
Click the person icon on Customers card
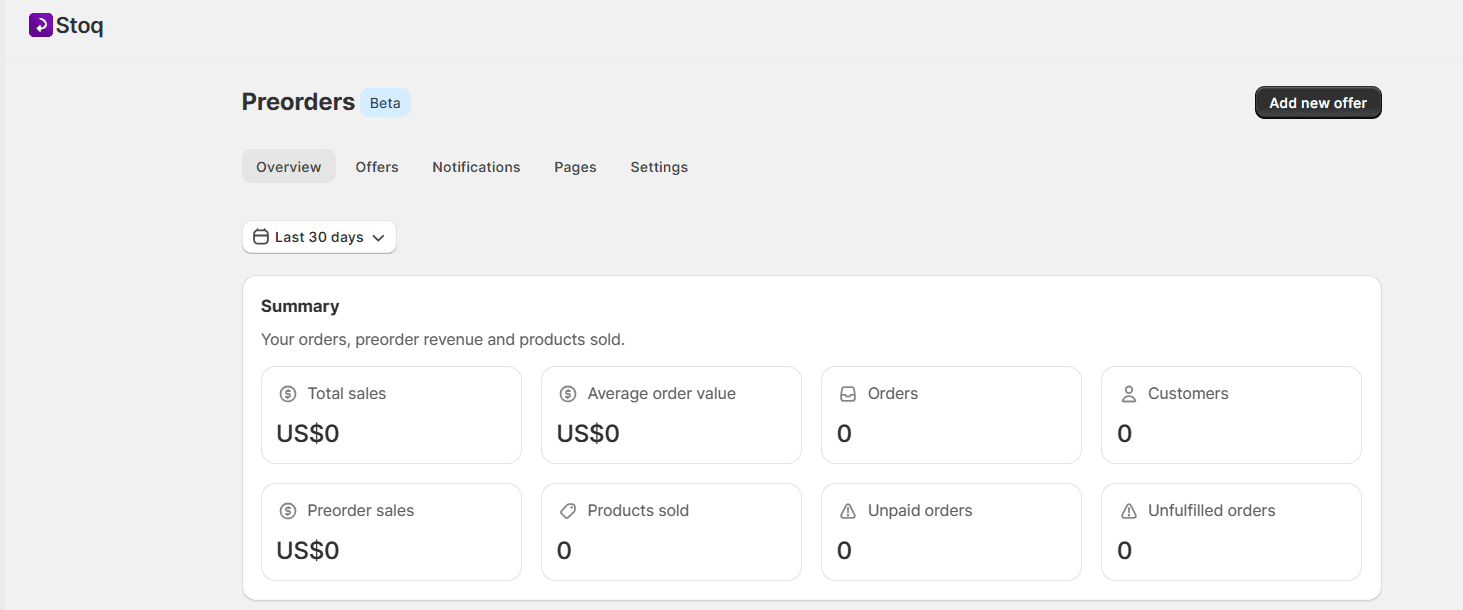[1129, 393]
